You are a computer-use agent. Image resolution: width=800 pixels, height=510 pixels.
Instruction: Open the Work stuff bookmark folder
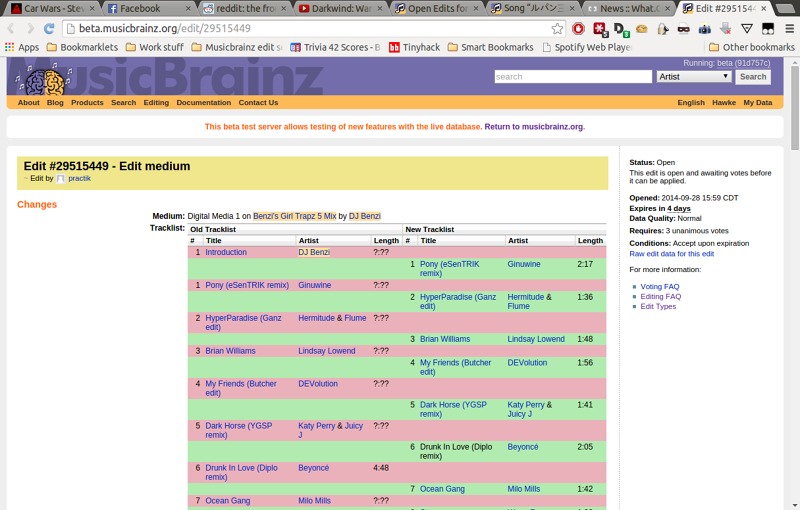[155, 47]
